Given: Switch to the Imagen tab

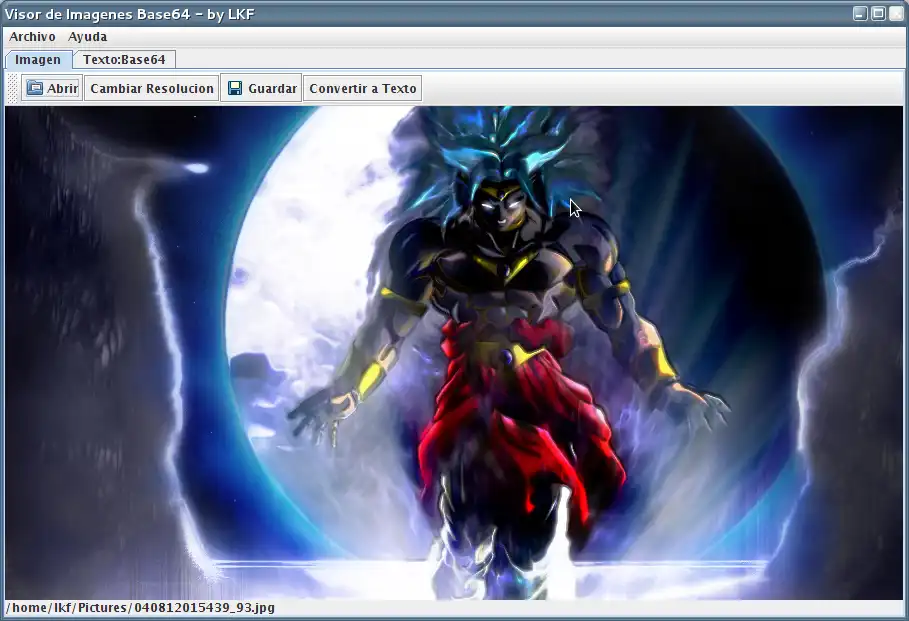Looking at the screenshot, I should (38, 60).
